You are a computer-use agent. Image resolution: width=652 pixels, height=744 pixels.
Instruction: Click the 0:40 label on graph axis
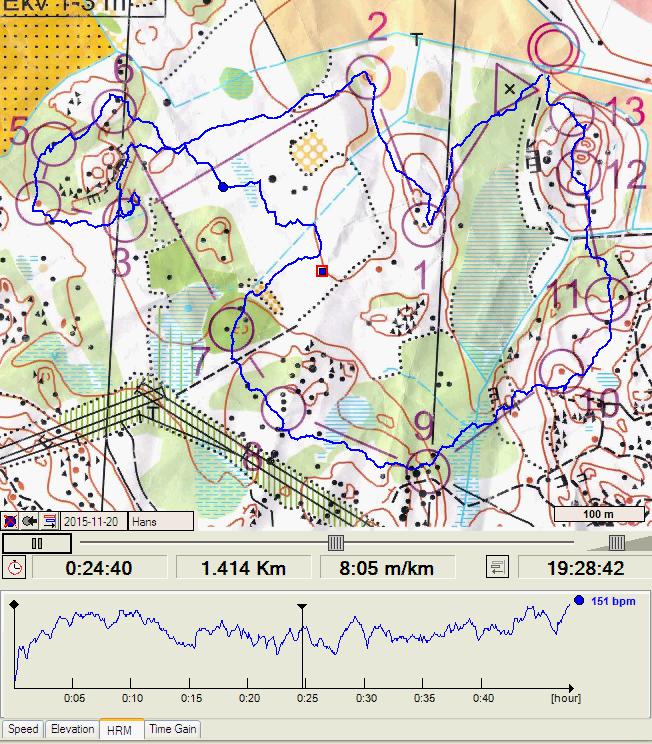coord(483,698)
